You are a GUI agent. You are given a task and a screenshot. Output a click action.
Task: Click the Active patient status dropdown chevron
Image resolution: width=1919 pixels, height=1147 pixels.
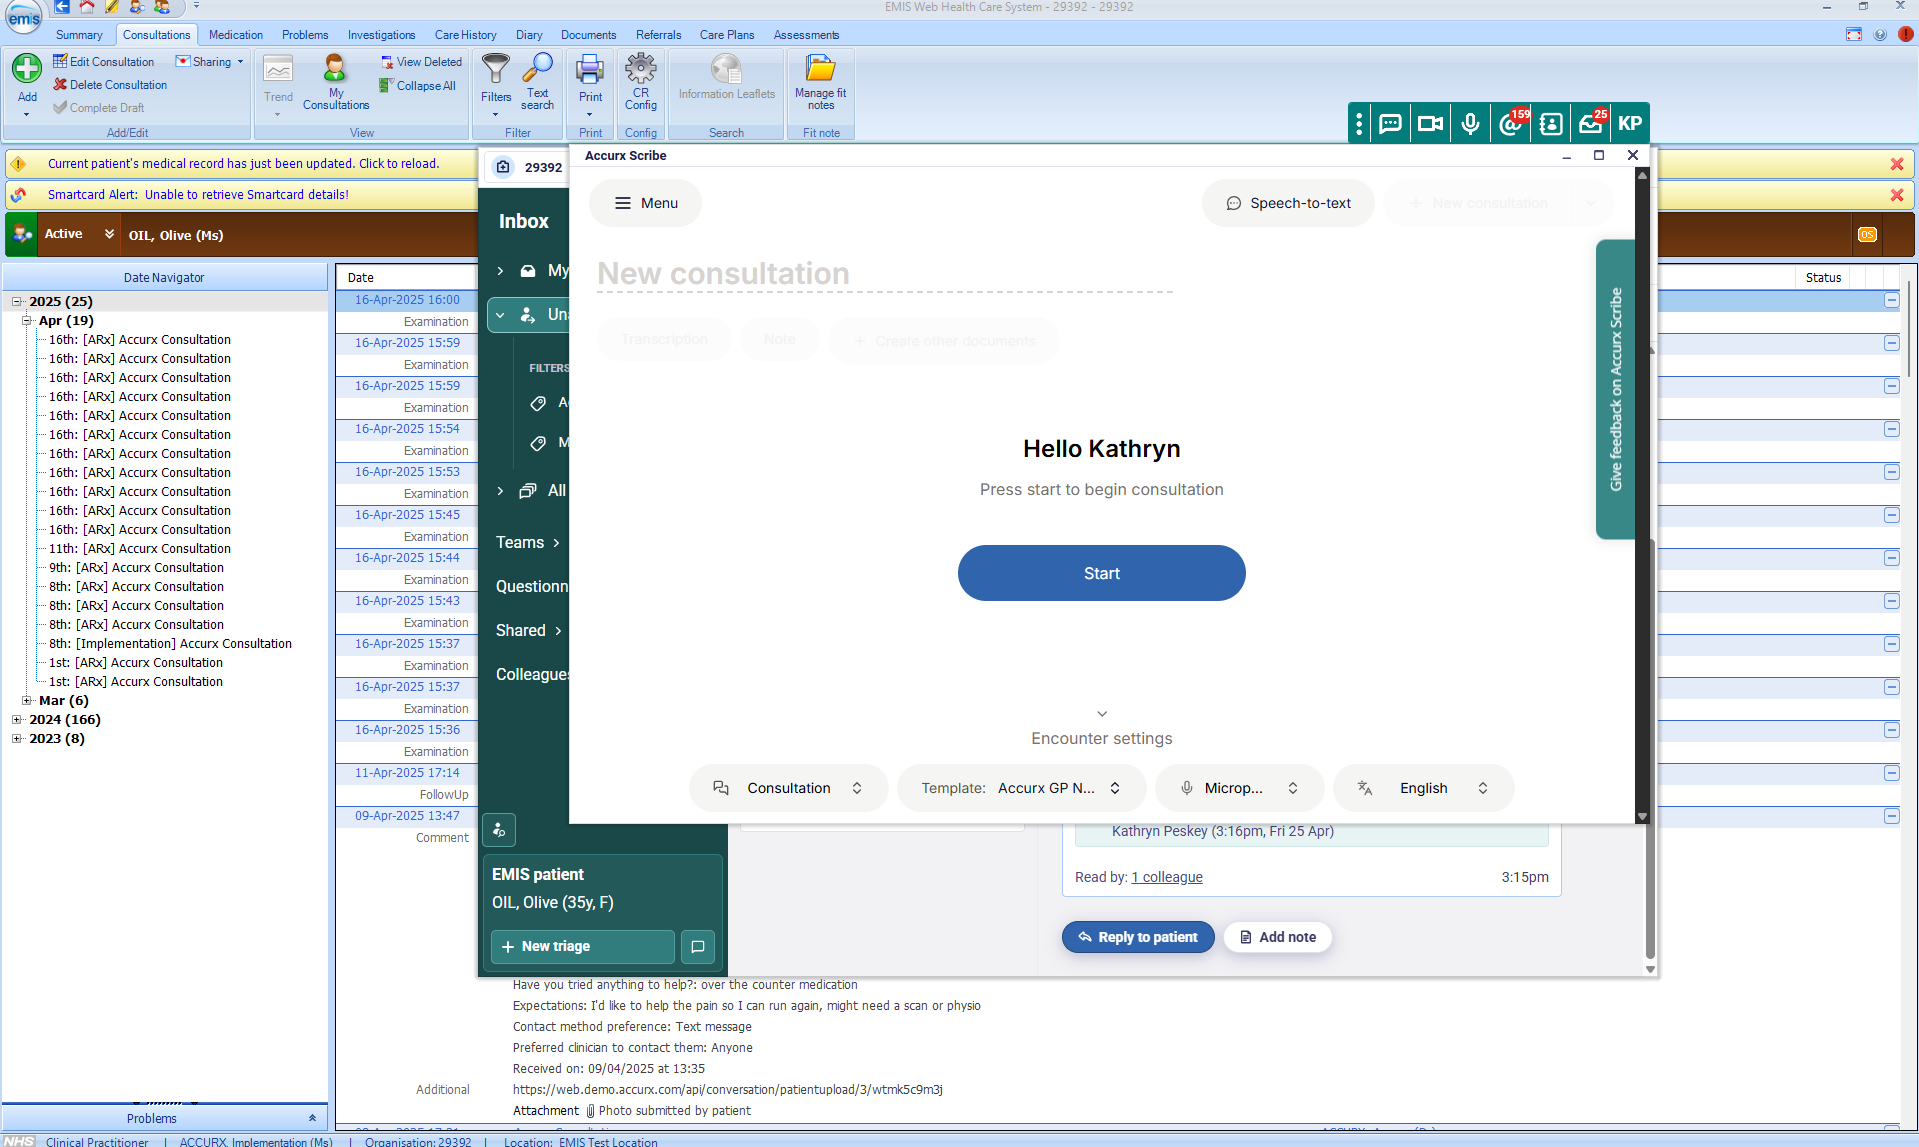(x=109, y=234)
